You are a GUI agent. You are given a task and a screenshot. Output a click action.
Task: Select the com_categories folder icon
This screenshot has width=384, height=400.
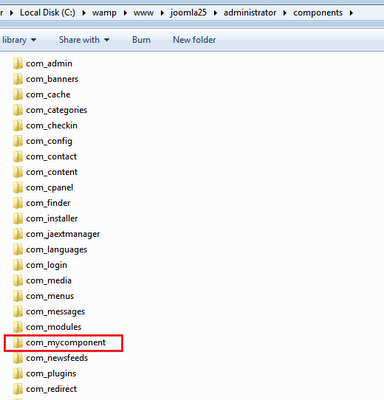coord(18,110)
